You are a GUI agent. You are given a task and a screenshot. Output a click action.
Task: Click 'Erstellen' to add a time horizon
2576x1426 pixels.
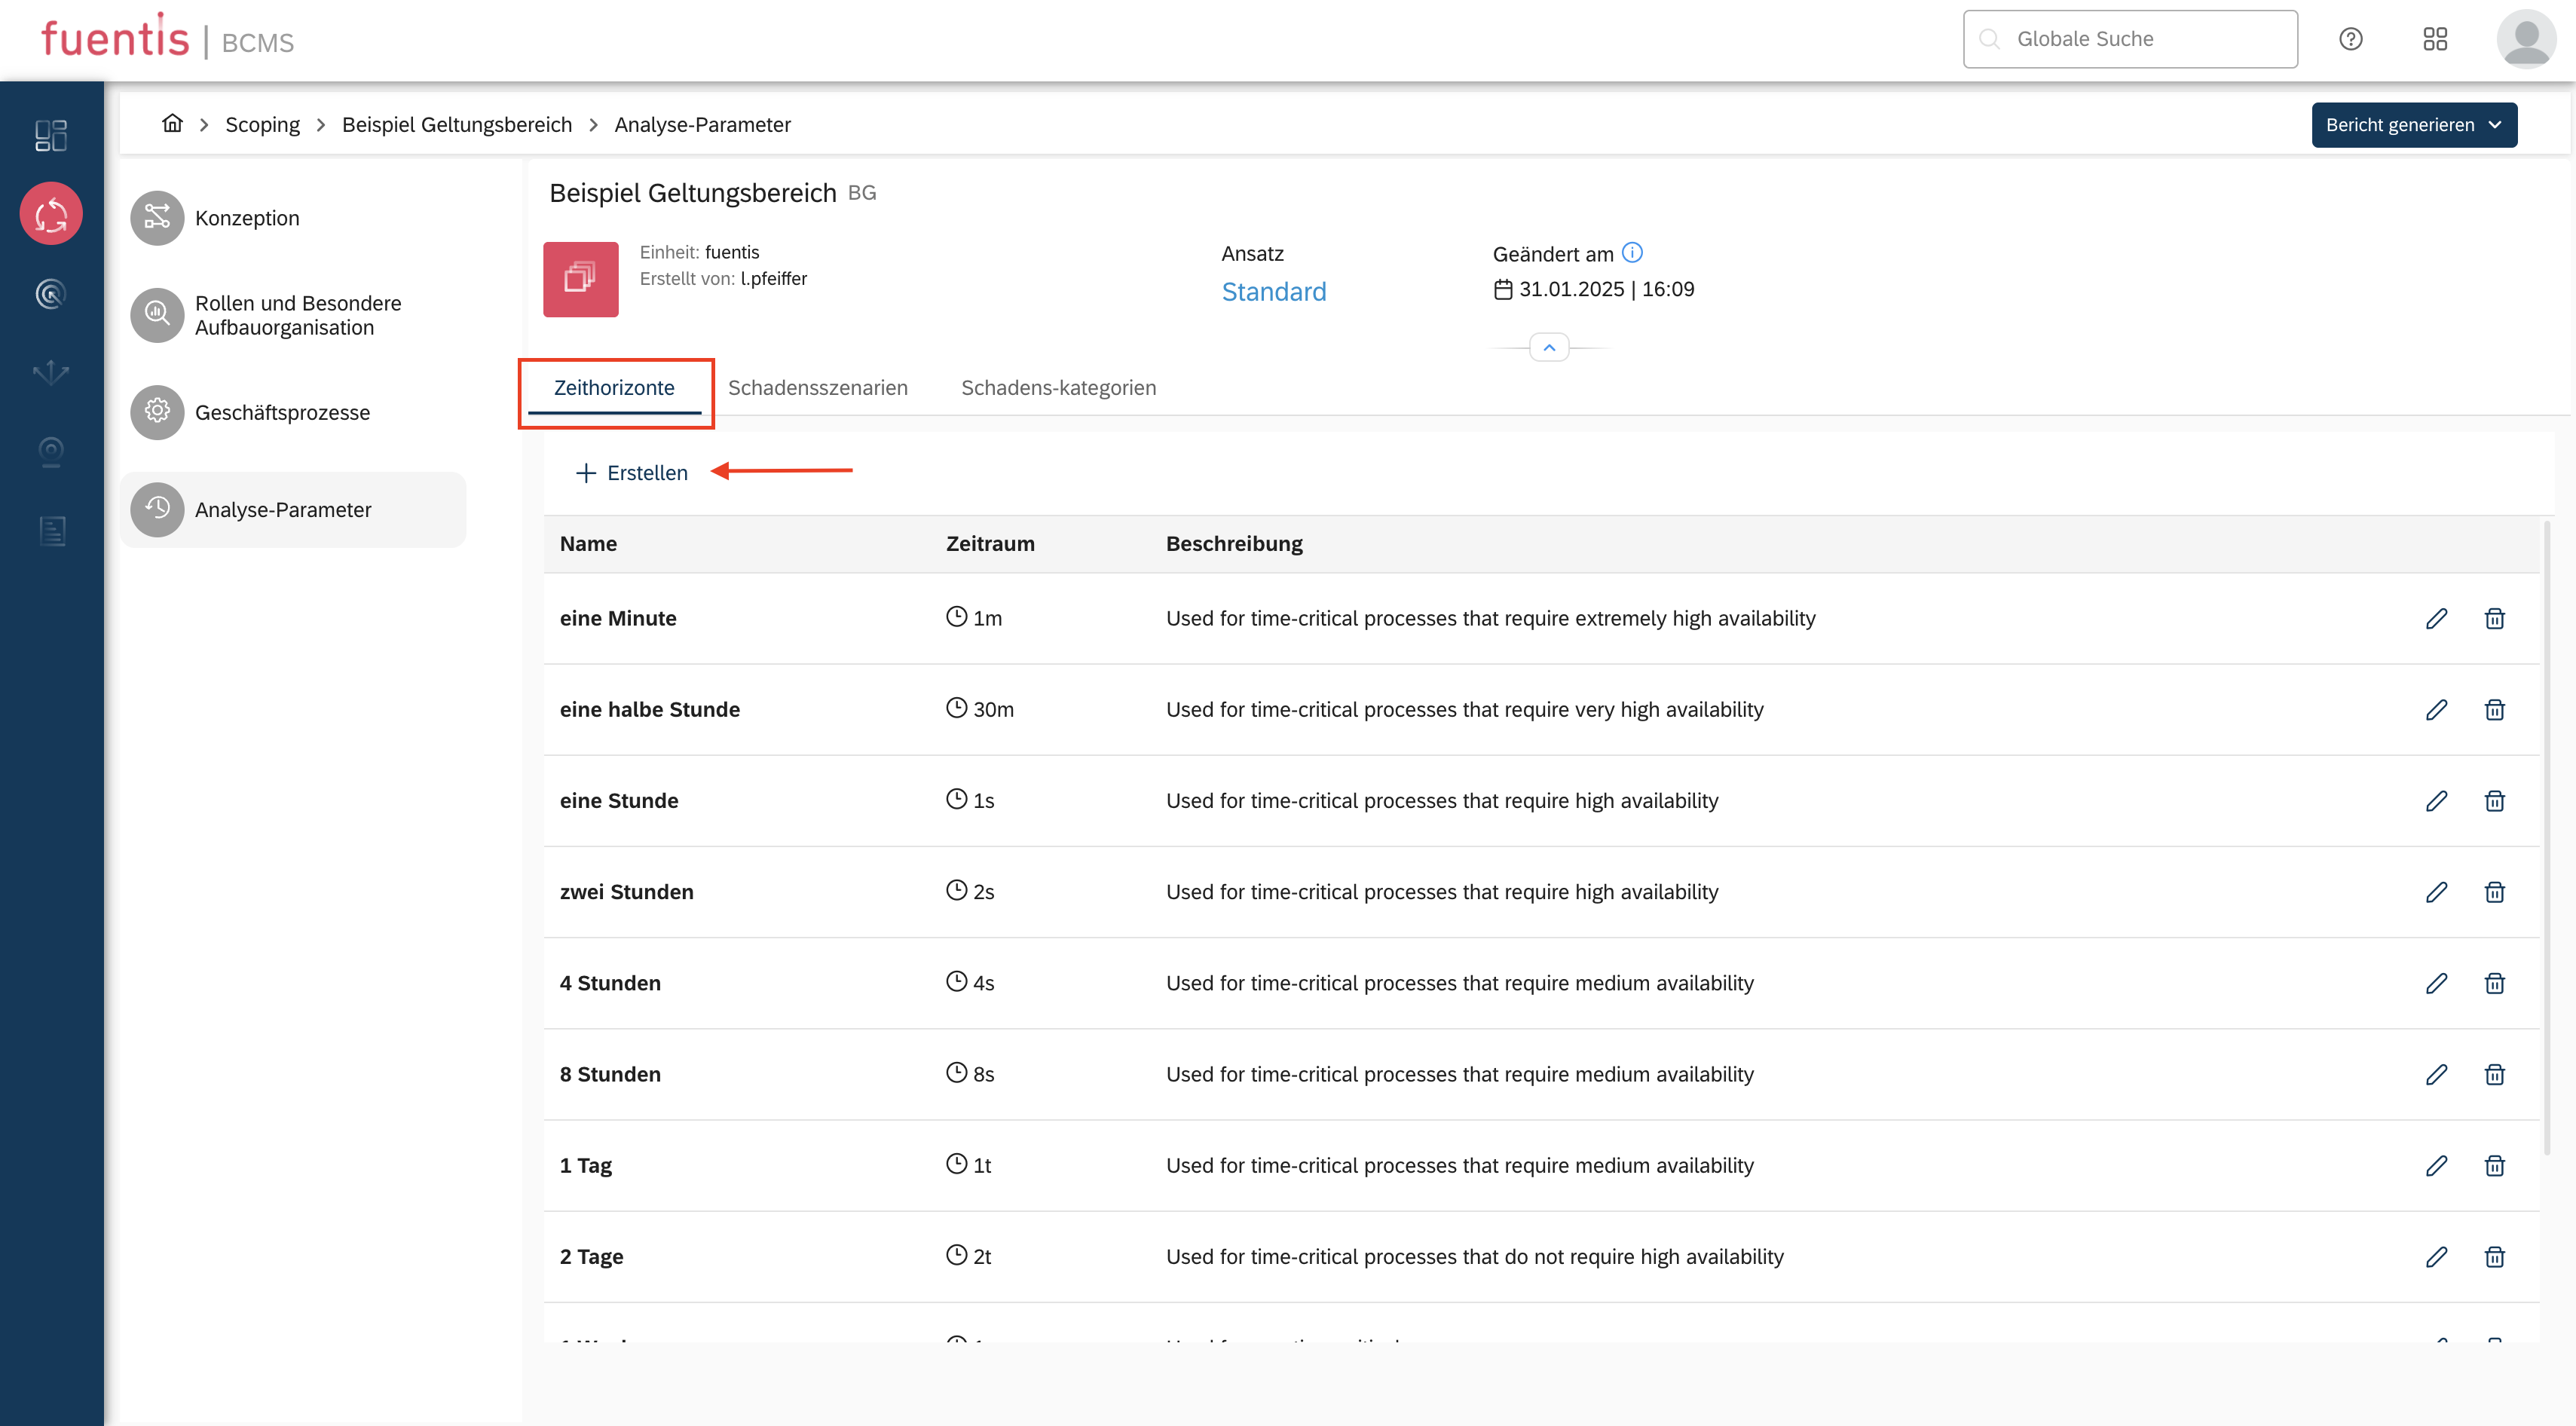632,473
